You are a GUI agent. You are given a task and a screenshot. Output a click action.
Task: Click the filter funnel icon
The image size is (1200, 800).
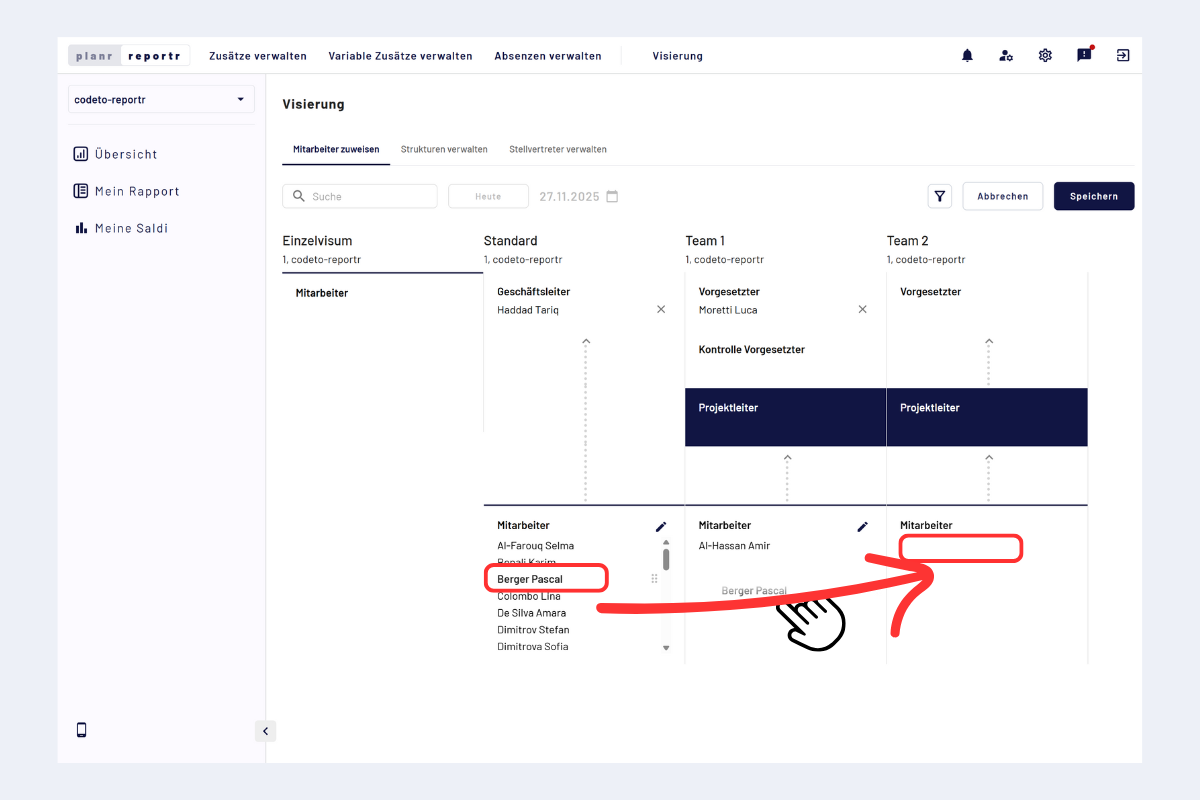tap(940, 197)
